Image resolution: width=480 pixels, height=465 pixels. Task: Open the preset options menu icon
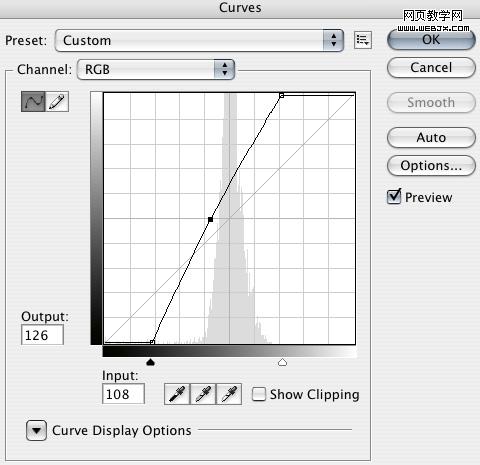(363, 40)
